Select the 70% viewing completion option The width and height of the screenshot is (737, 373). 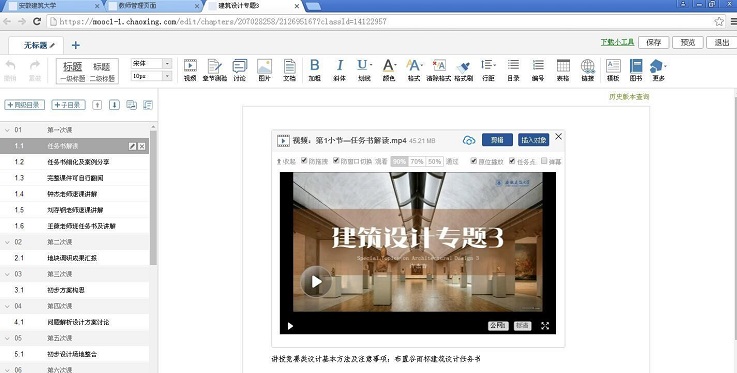pyautogui.click(x=417, y=161)
